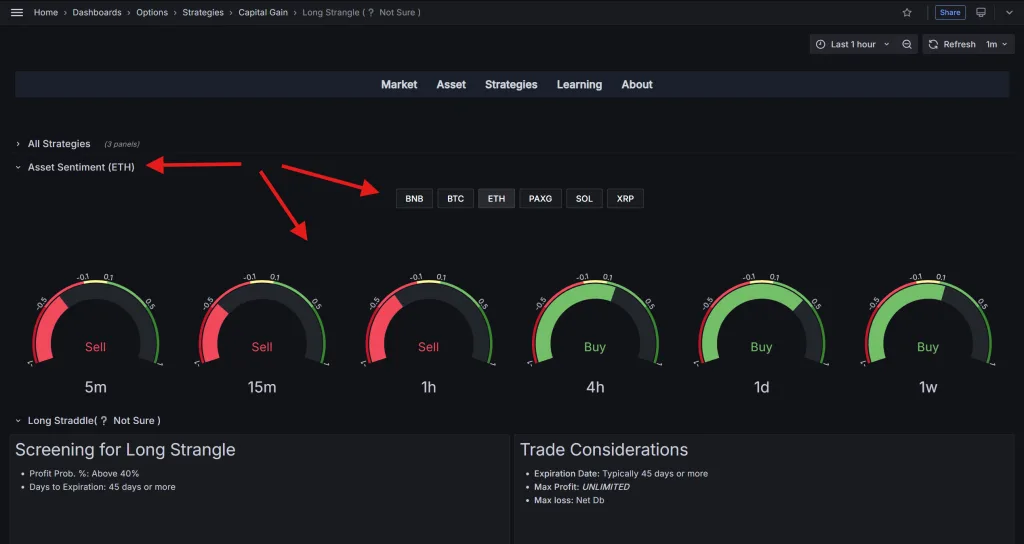Select 'Max Profit: UNLIMITED' line
Image resolution: width=1024 pixels, height=544 pixels.
coord(582,487)
